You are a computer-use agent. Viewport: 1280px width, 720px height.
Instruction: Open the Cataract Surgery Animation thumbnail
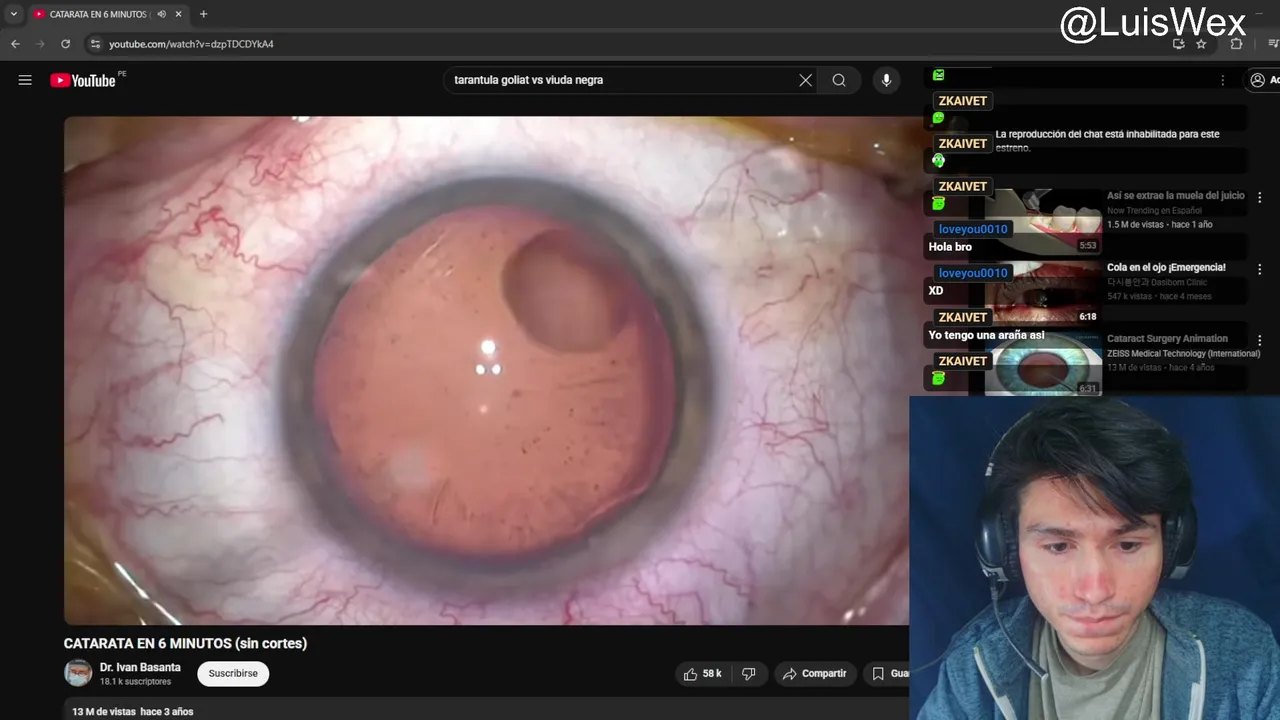(1043, 364)
